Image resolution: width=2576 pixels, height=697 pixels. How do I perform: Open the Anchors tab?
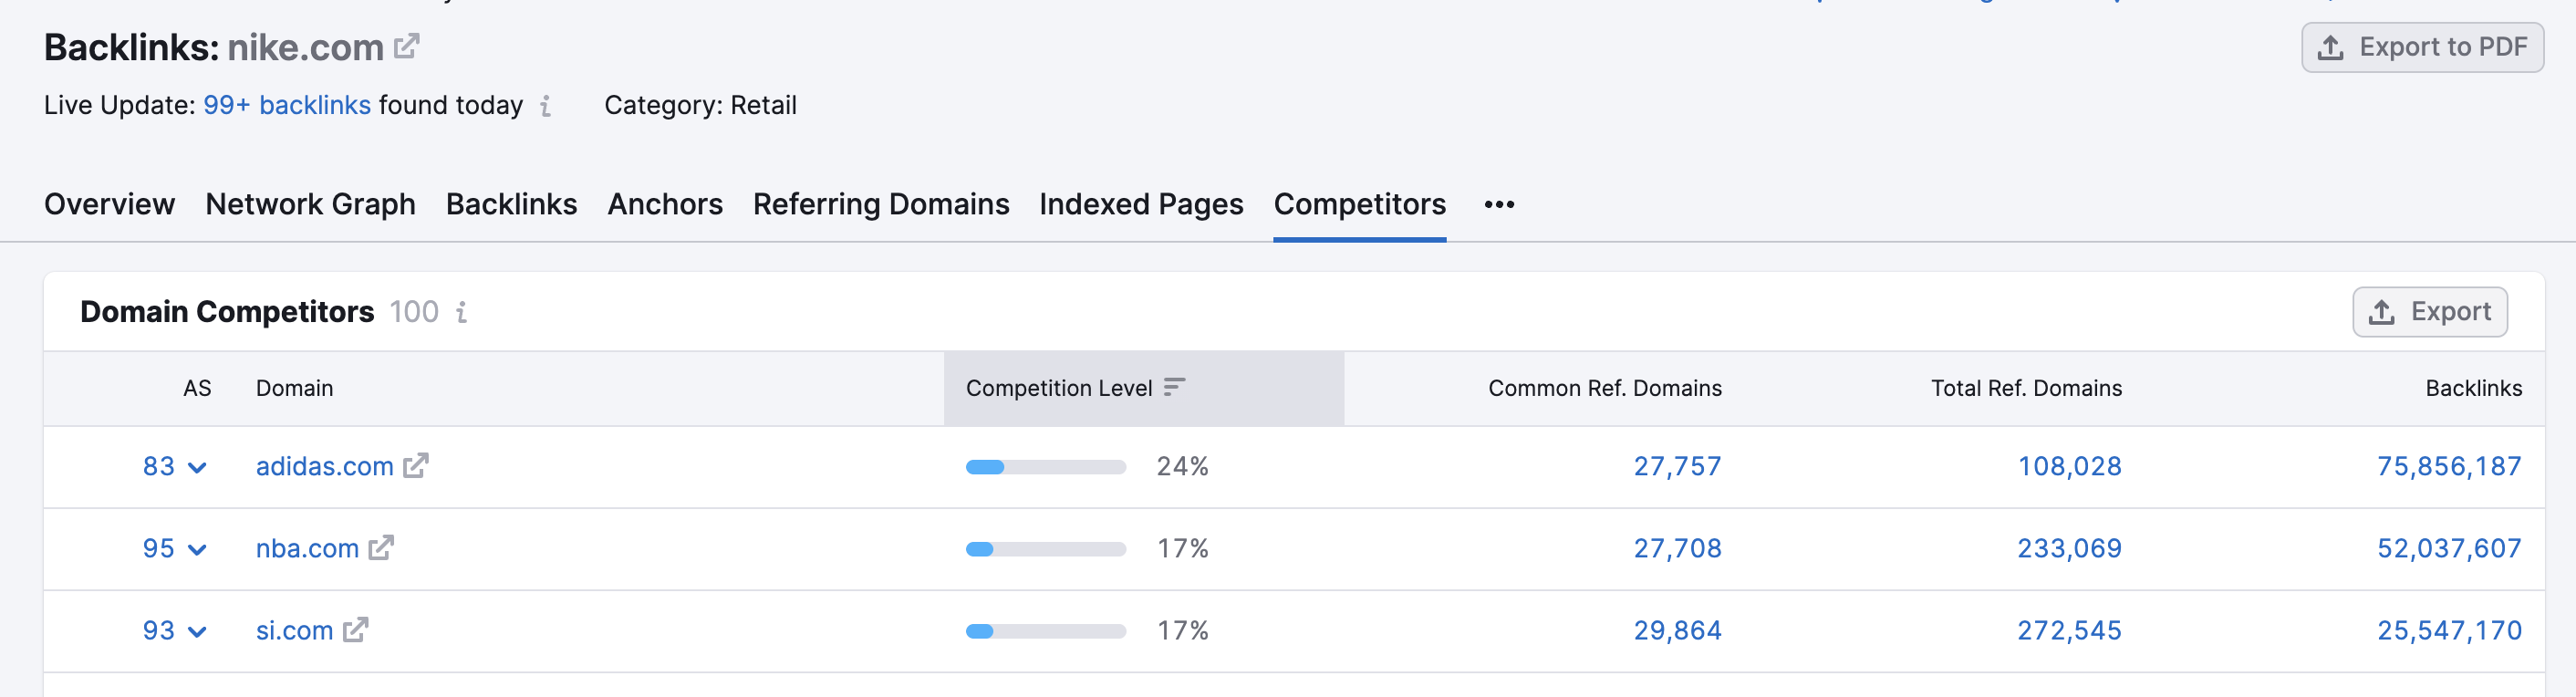[x=664, y=204]
